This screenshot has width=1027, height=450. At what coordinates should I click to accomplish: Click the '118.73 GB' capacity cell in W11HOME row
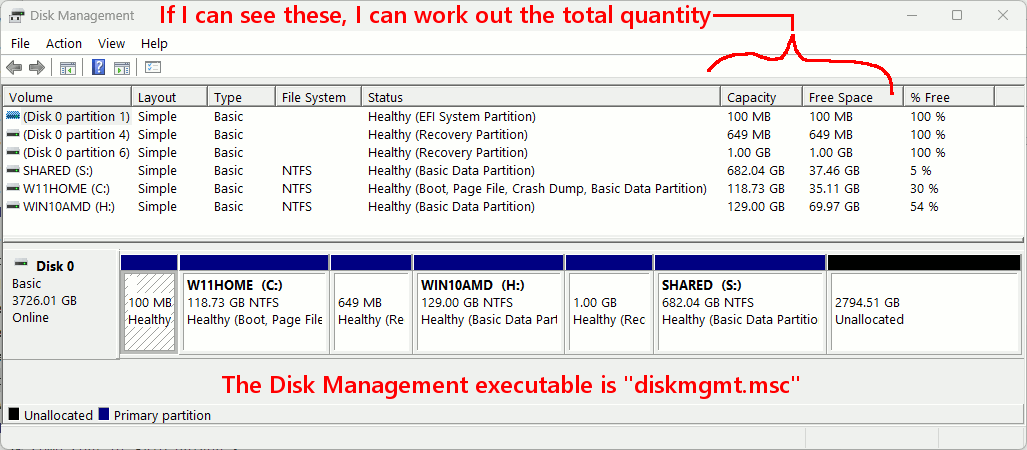(756, 189)
